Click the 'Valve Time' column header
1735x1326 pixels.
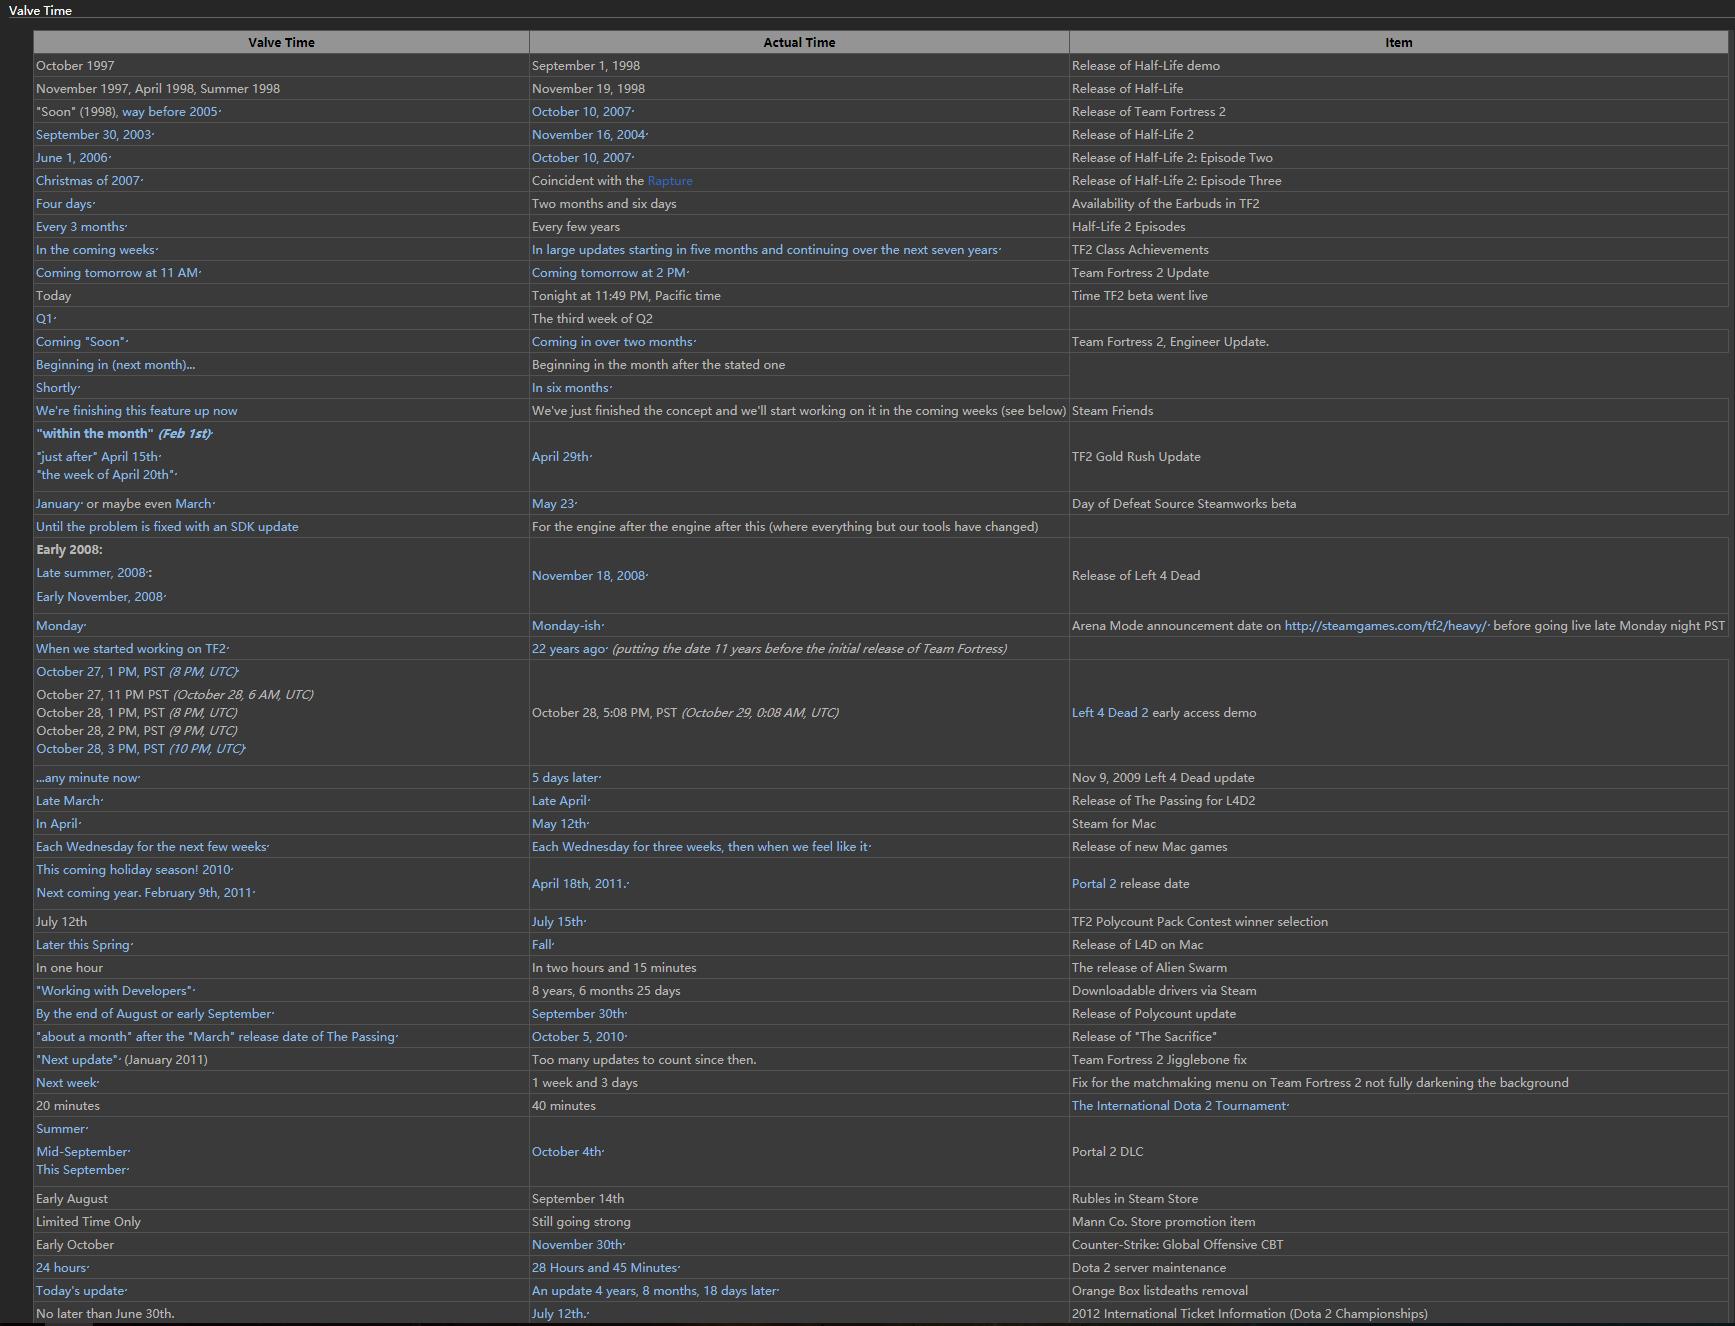tap(281, 42)
